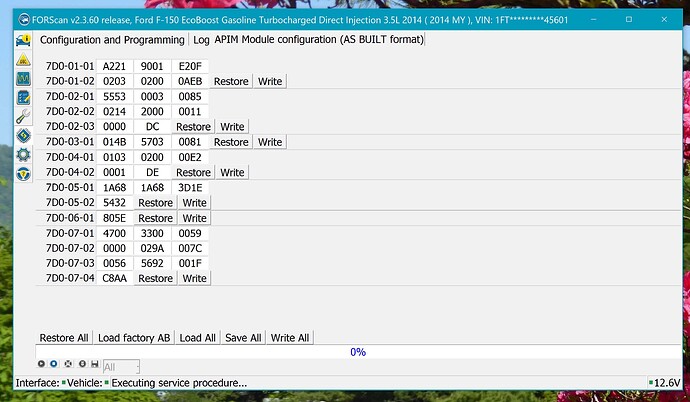Open the vehicle information sidebar icon
The image size is (690, 402).
click(x=23, y=40)
